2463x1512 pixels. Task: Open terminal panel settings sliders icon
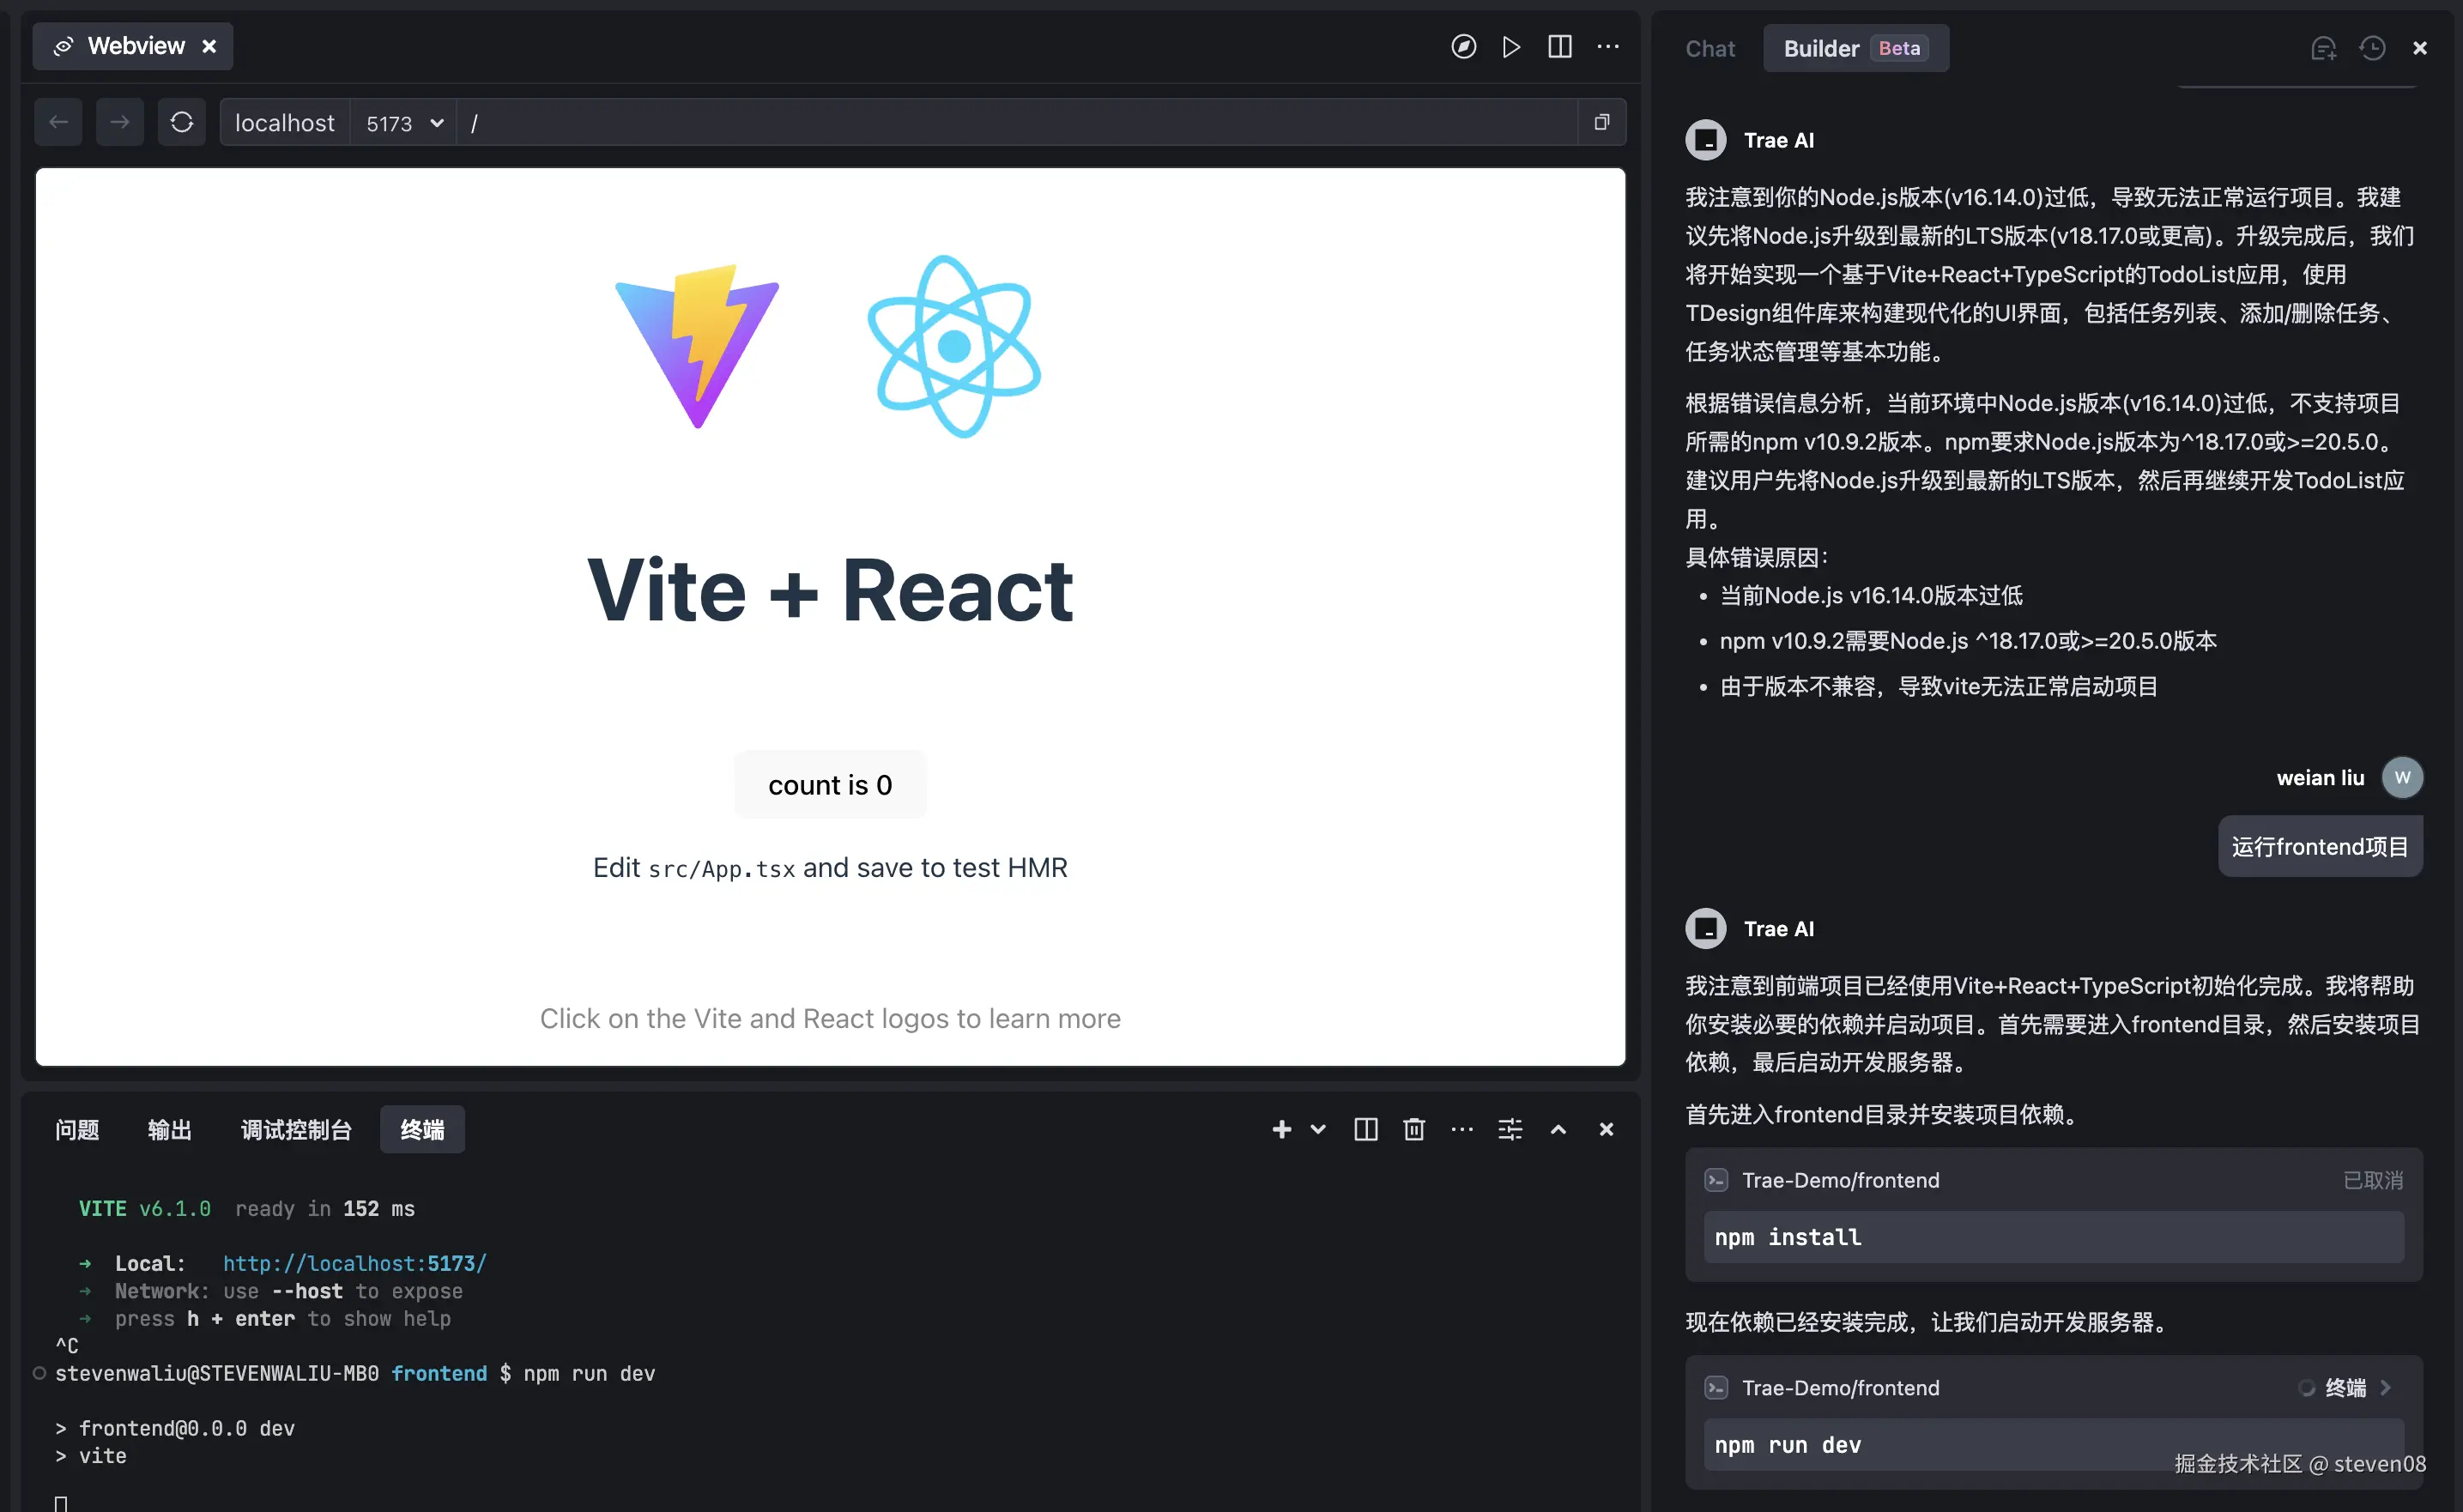tap(1509, 1129)
